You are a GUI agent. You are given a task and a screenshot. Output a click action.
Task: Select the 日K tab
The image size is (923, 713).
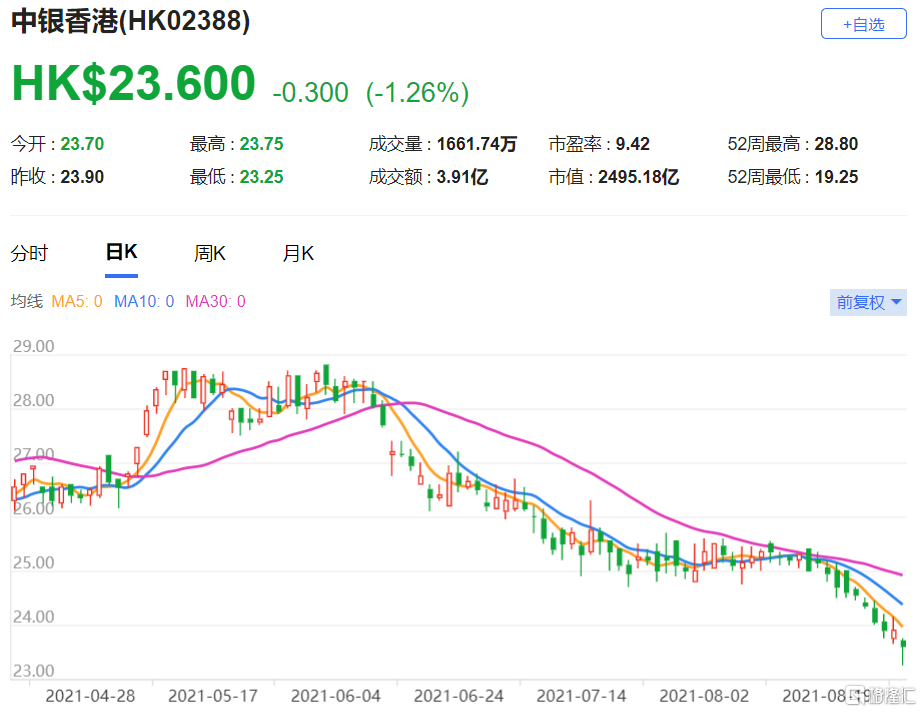pos(121,253)
